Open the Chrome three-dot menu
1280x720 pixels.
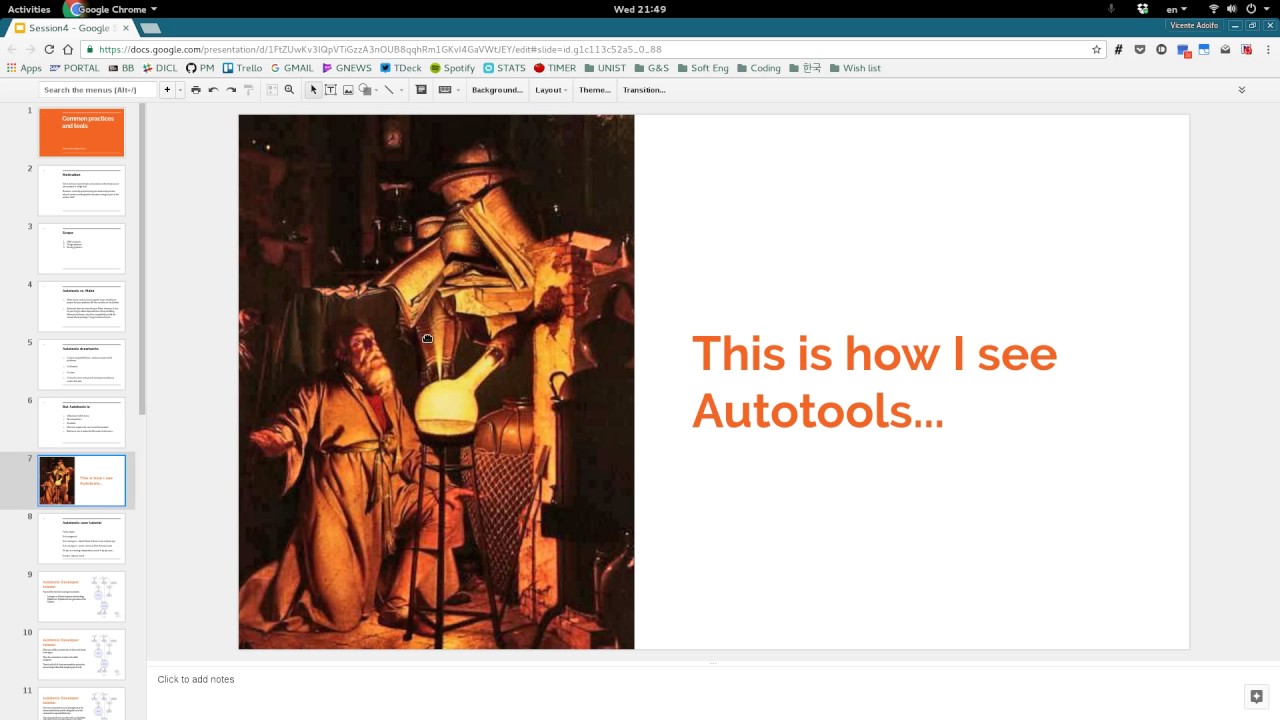(1267, 49)
